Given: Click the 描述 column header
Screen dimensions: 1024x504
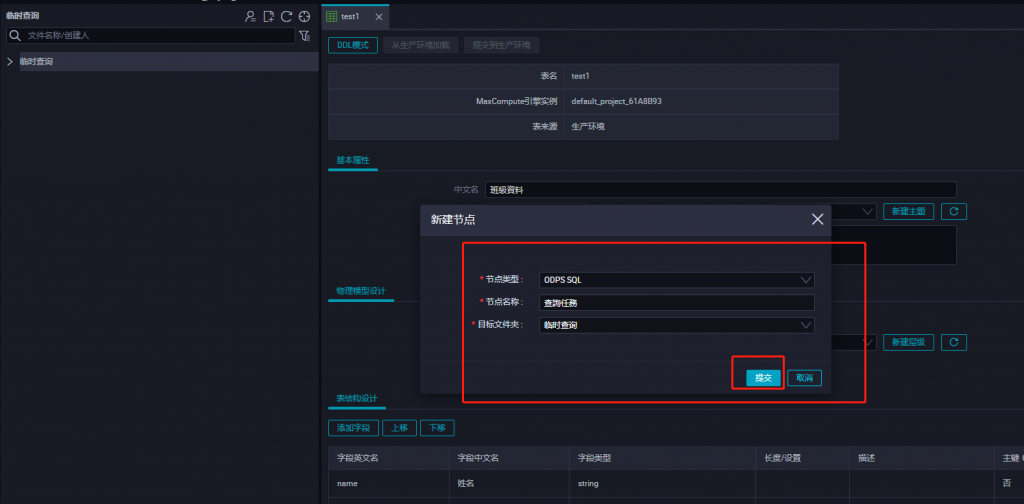Looking at the screenshot, I should (x=921, y=458).
